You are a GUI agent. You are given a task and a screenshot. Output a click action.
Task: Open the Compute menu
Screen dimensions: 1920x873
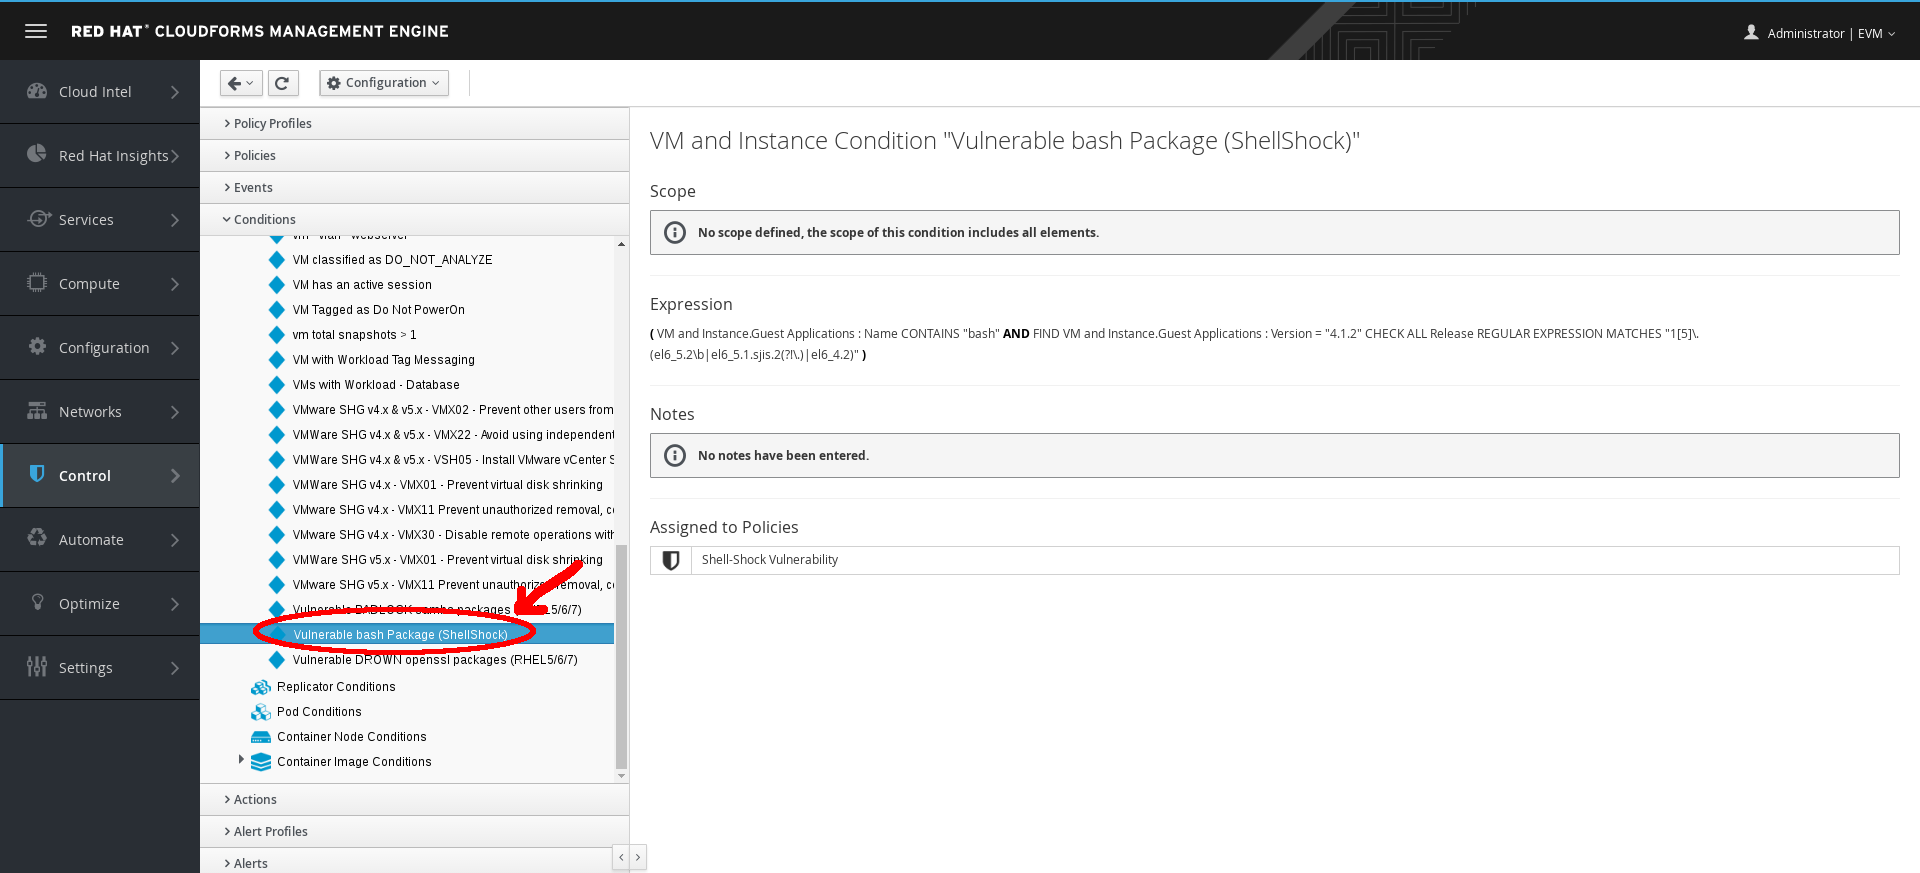click(100, 283)
